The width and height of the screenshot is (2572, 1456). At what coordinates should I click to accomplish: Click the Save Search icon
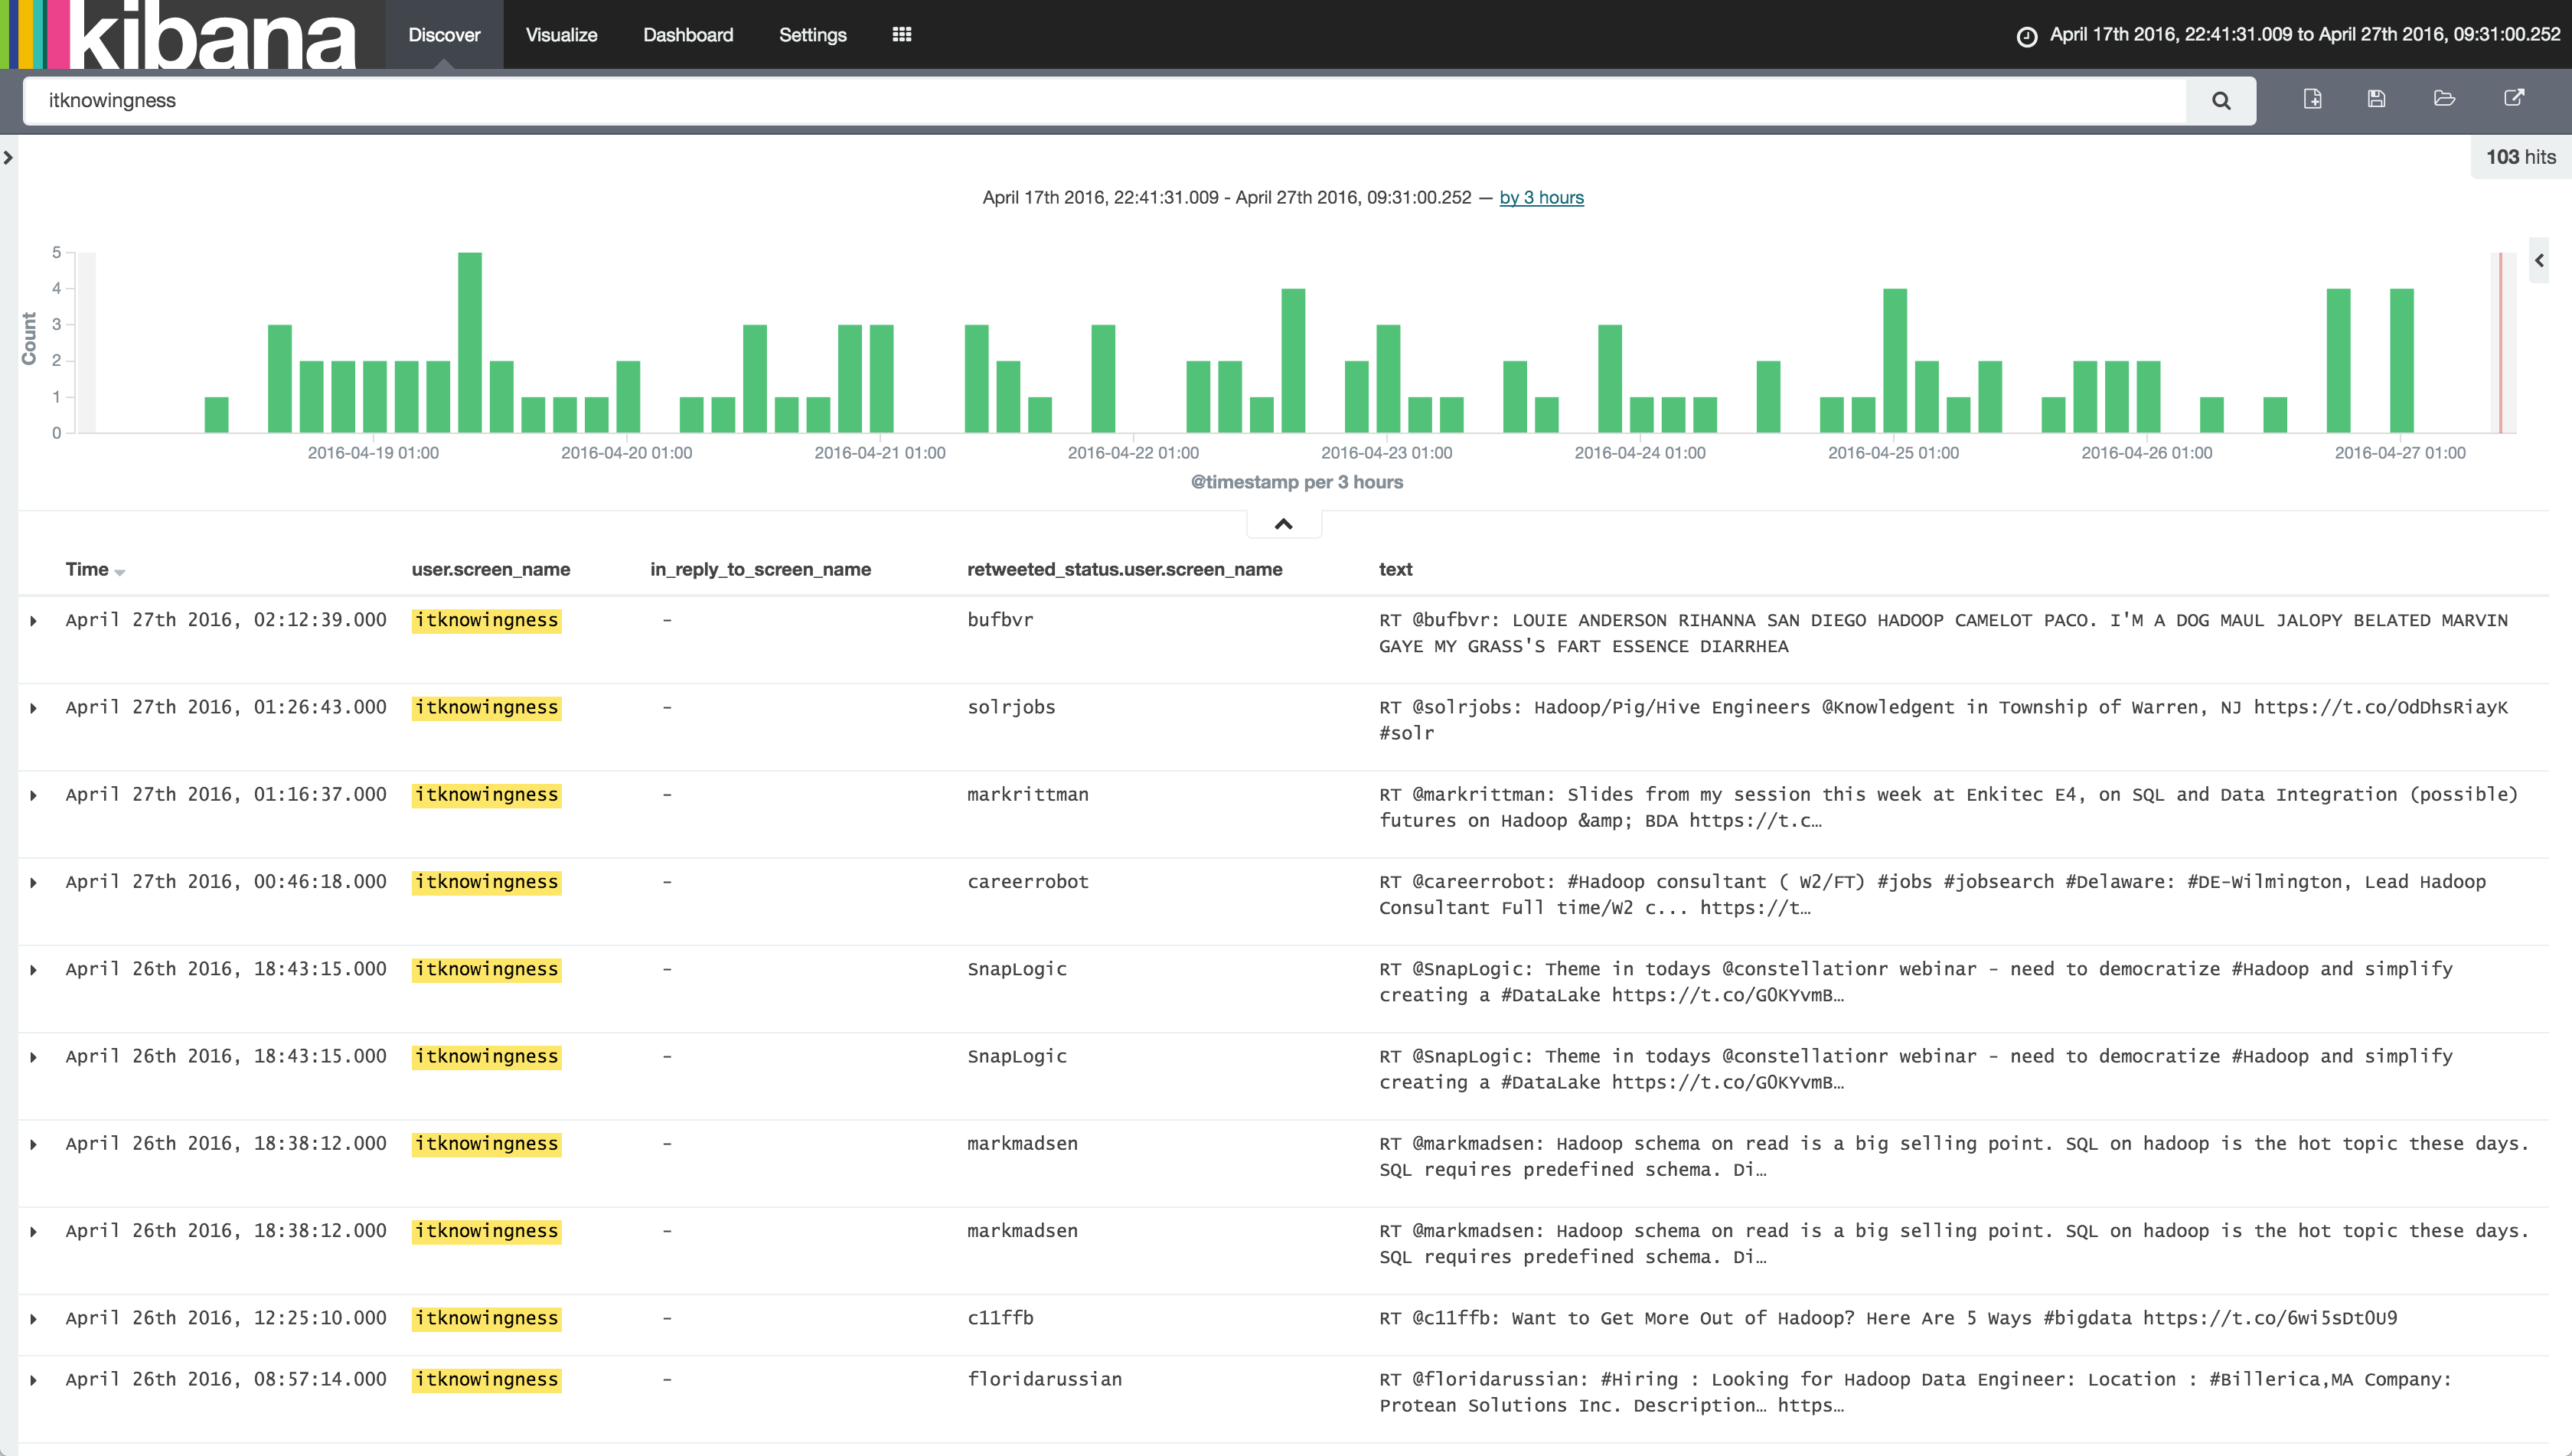[x=2377, y=99]
